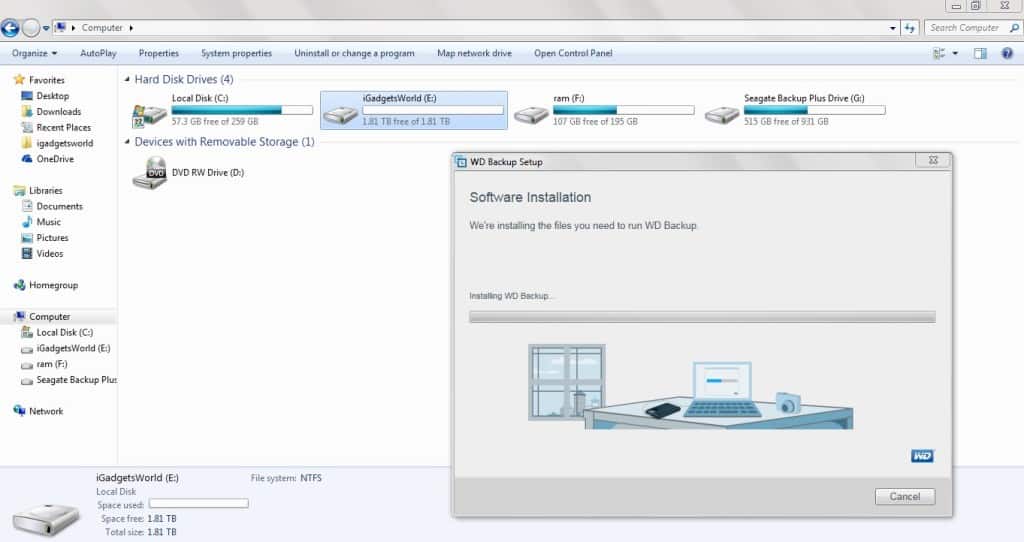This screenshot has width=1024, height=542.
Task: Click the Change your view icon
Action: pos(939,54)
